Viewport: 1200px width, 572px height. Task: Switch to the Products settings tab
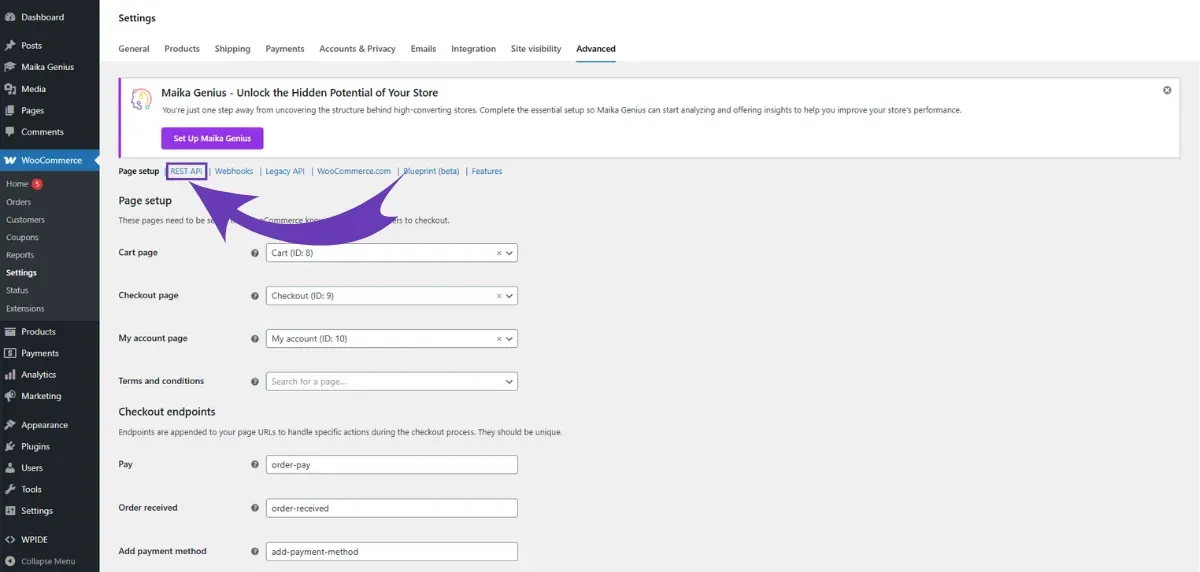(182, 48)
